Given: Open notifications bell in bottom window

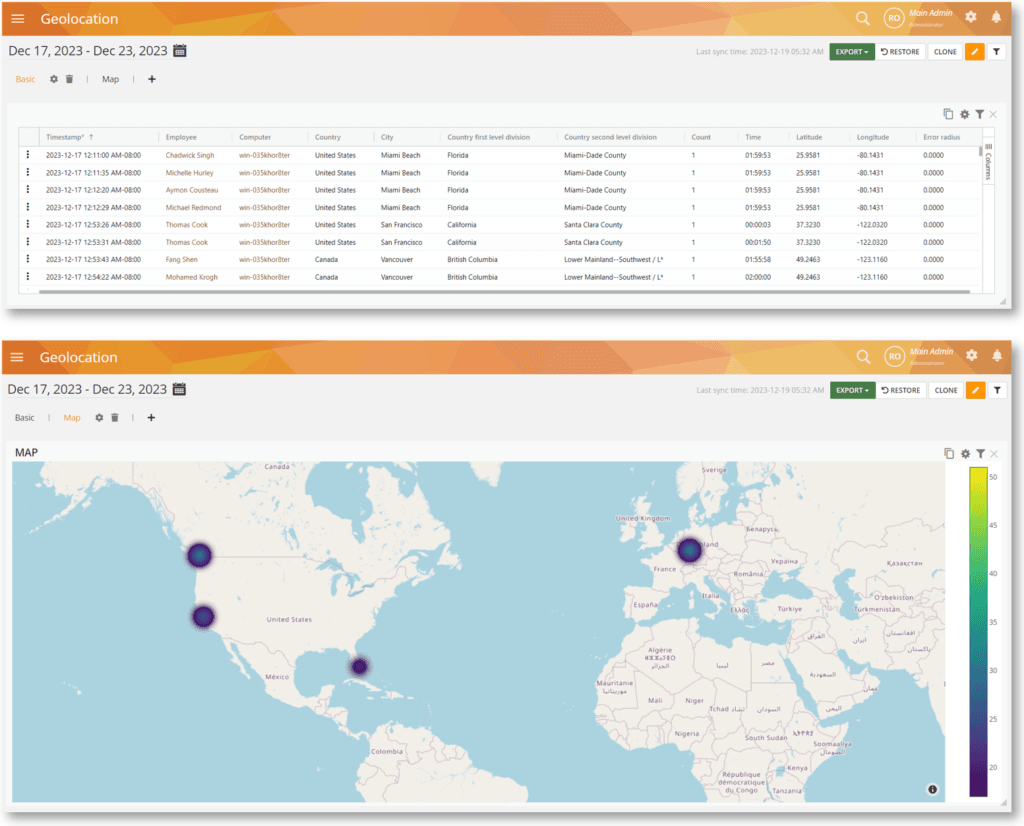Looking at the screenshot, I should (997, 355).
